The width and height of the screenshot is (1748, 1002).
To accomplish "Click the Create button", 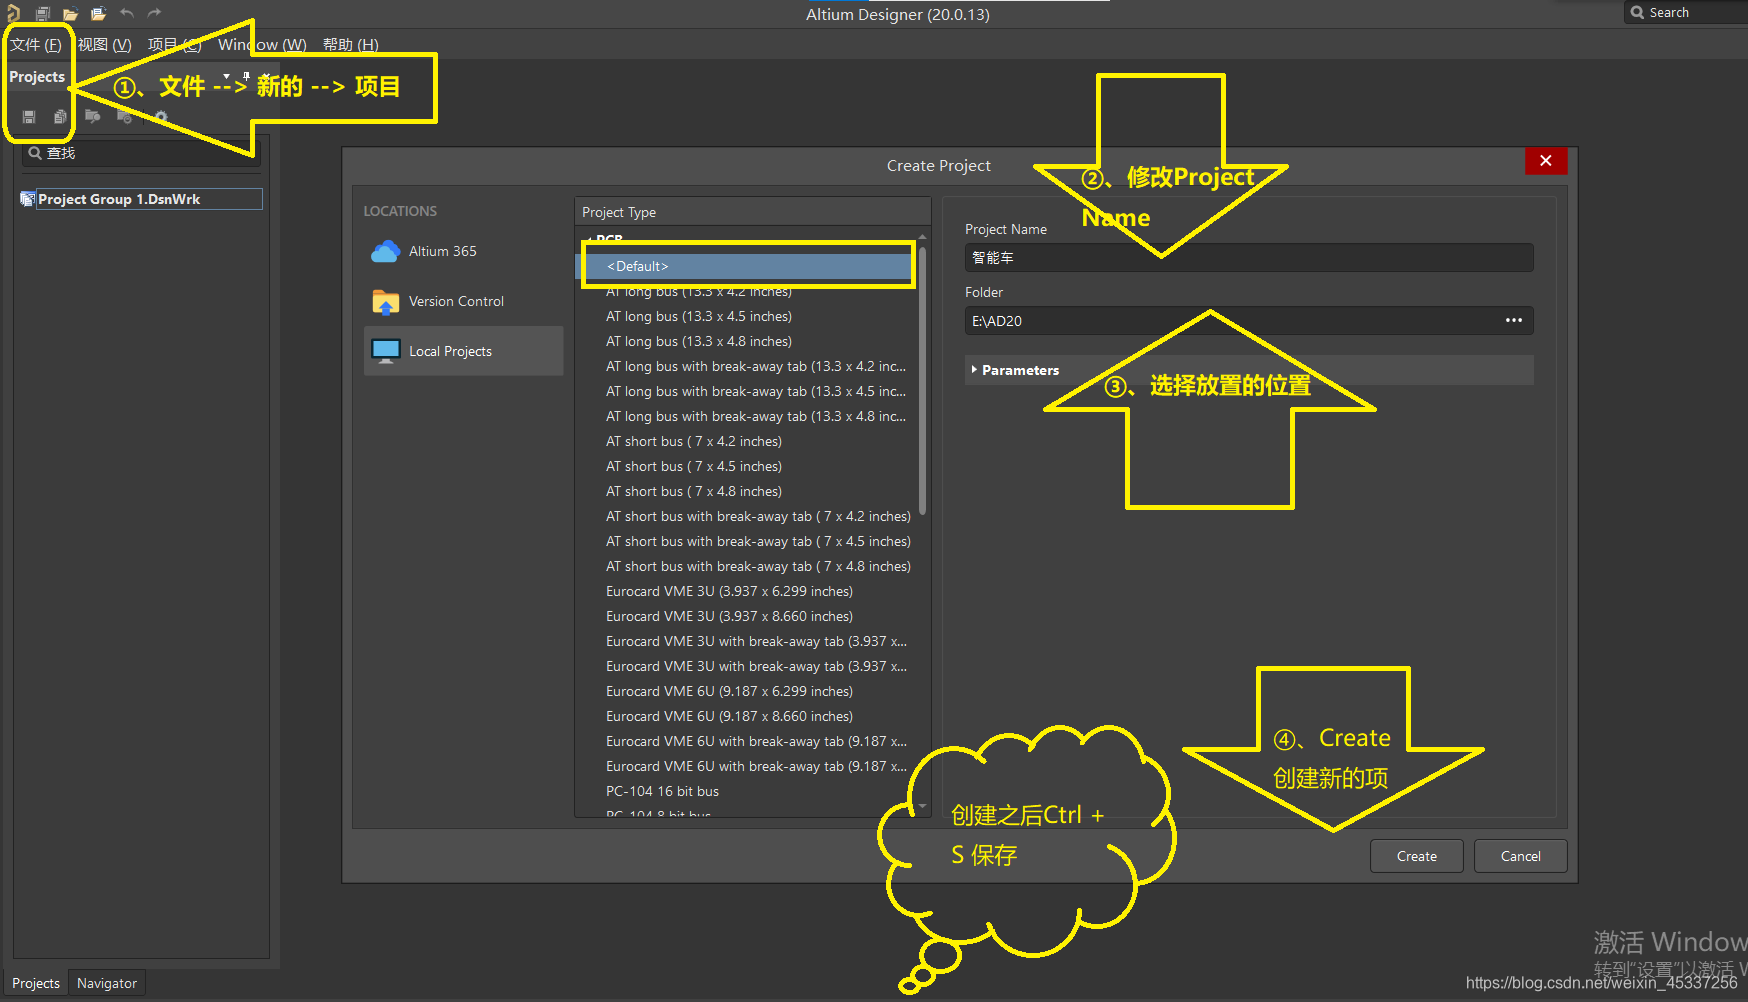I will (1416, 856).
